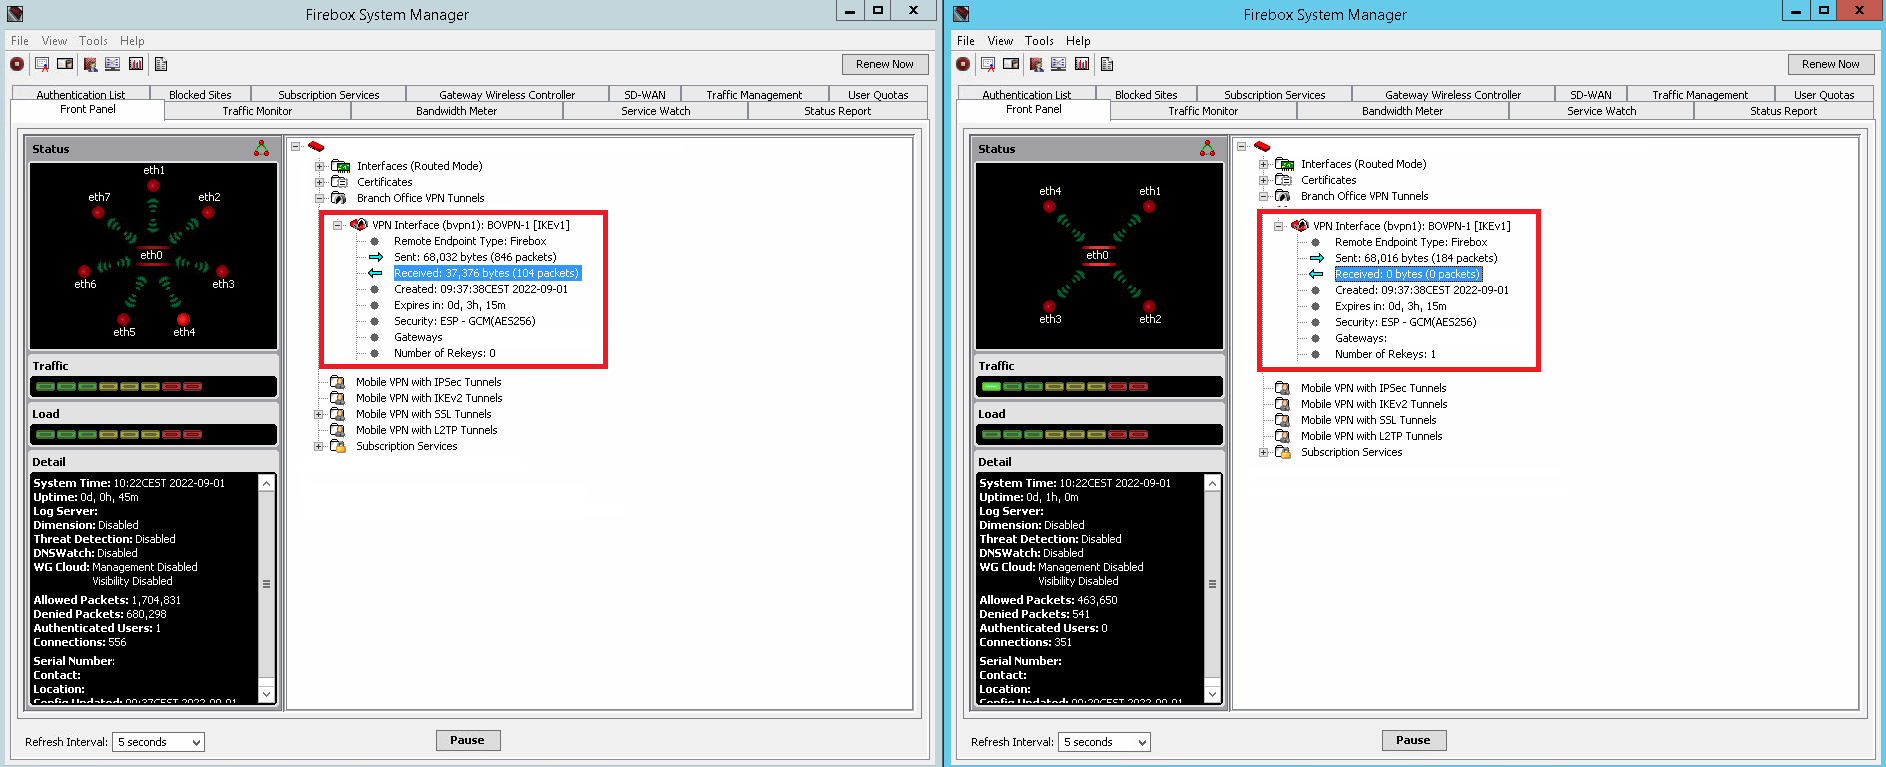Click Renew Now in right window
1886x767 pixels.
[x=1831, y=64]
